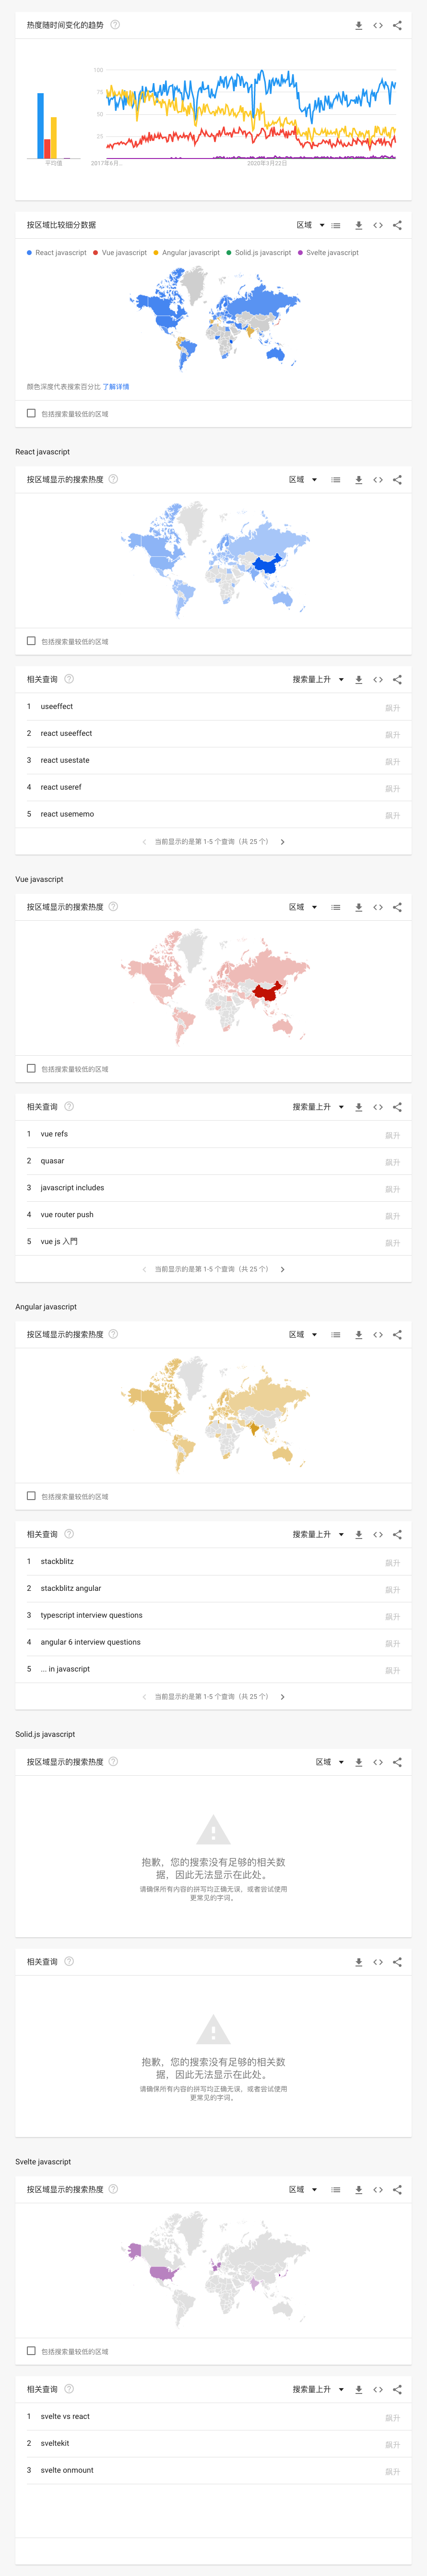Open the 'typescript interview questions' query row

(x=213, y=1615)
